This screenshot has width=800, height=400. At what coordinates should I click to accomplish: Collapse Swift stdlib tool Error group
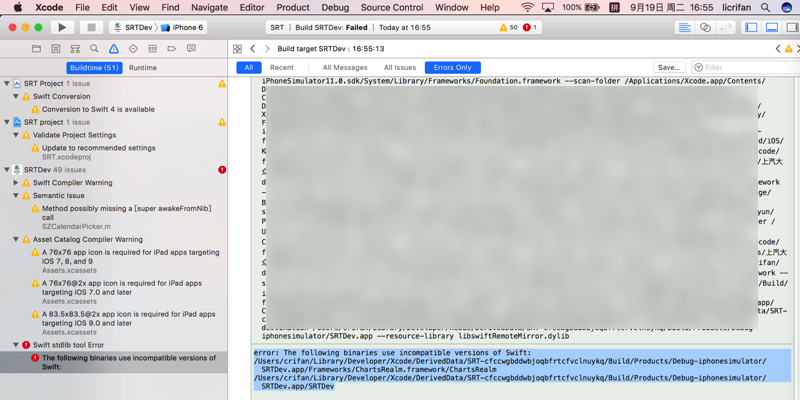pyautogui.click(x=16, y=345)
